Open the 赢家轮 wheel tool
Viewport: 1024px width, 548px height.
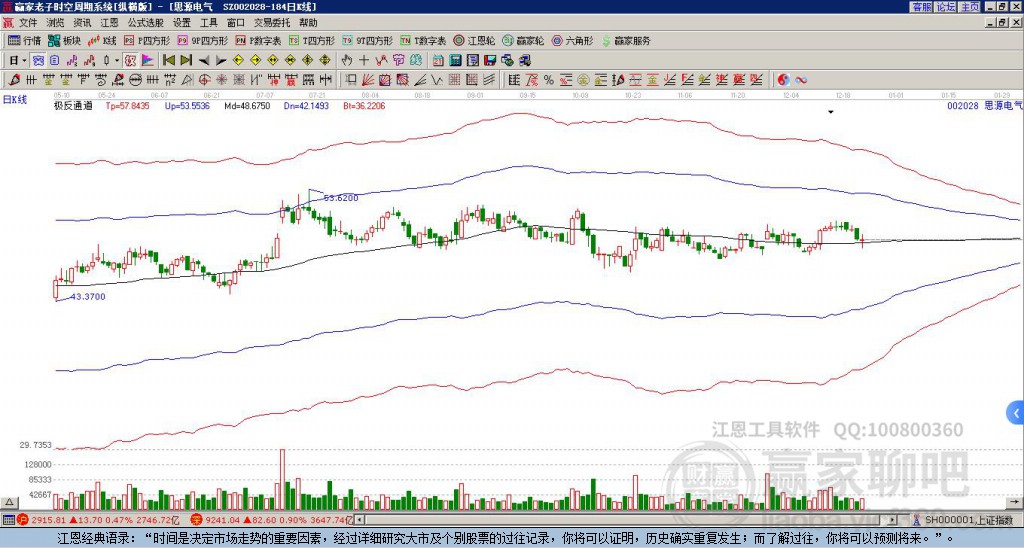523,40
